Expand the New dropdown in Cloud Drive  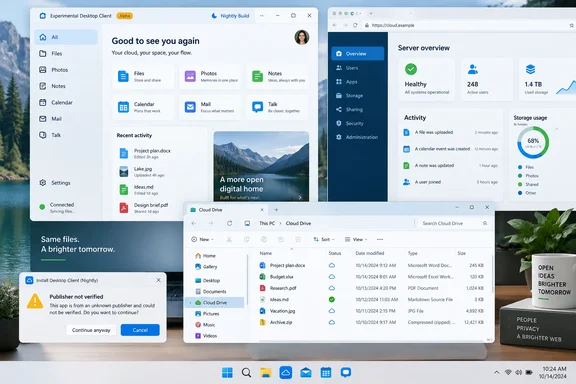click(202, 239)
